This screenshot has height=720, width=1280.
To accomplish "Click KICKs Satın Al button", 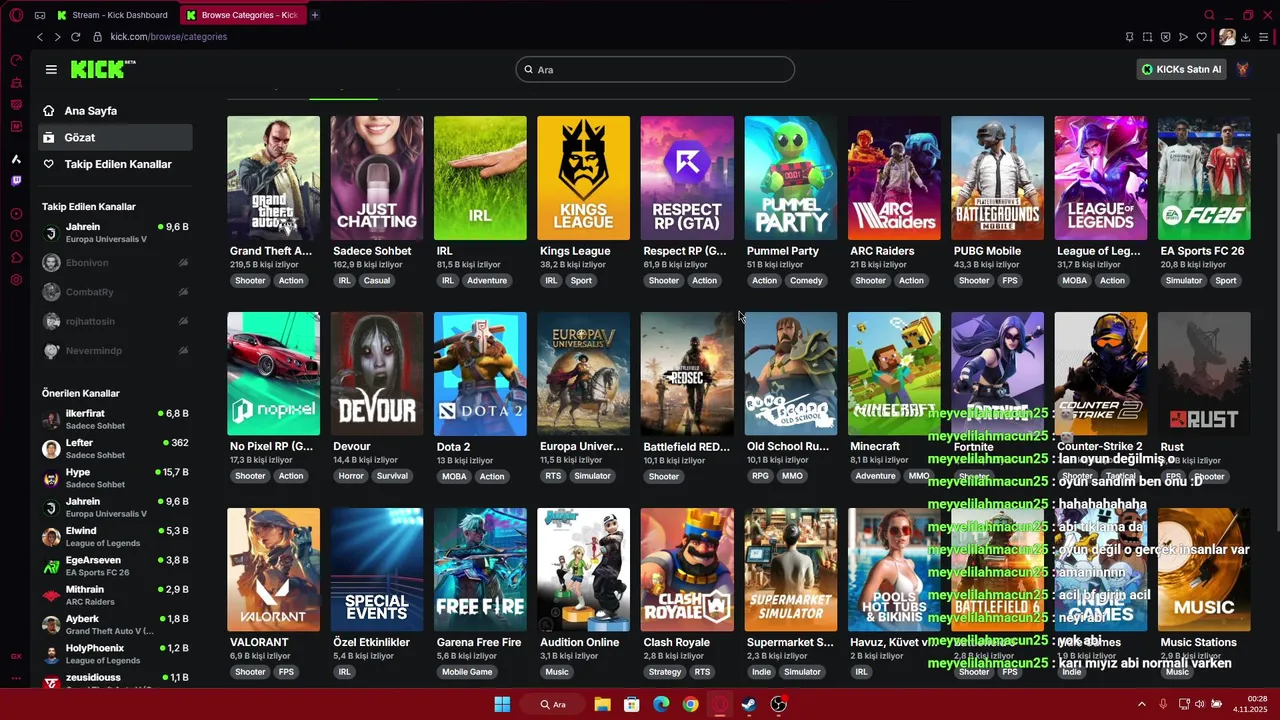I will click(x=1182, y=69).
